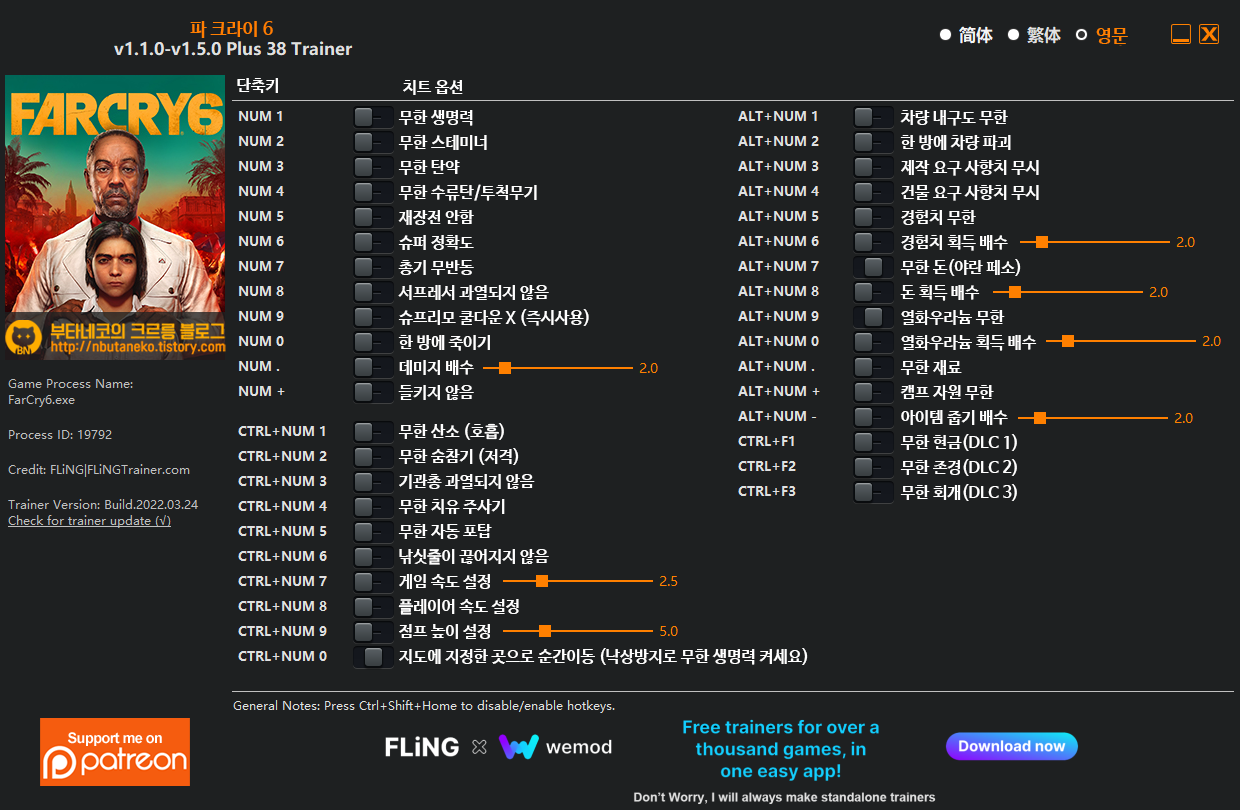Turn on 무한 탄약 switch
This screenshot has width=1240, height=810.
click(374, 167)
